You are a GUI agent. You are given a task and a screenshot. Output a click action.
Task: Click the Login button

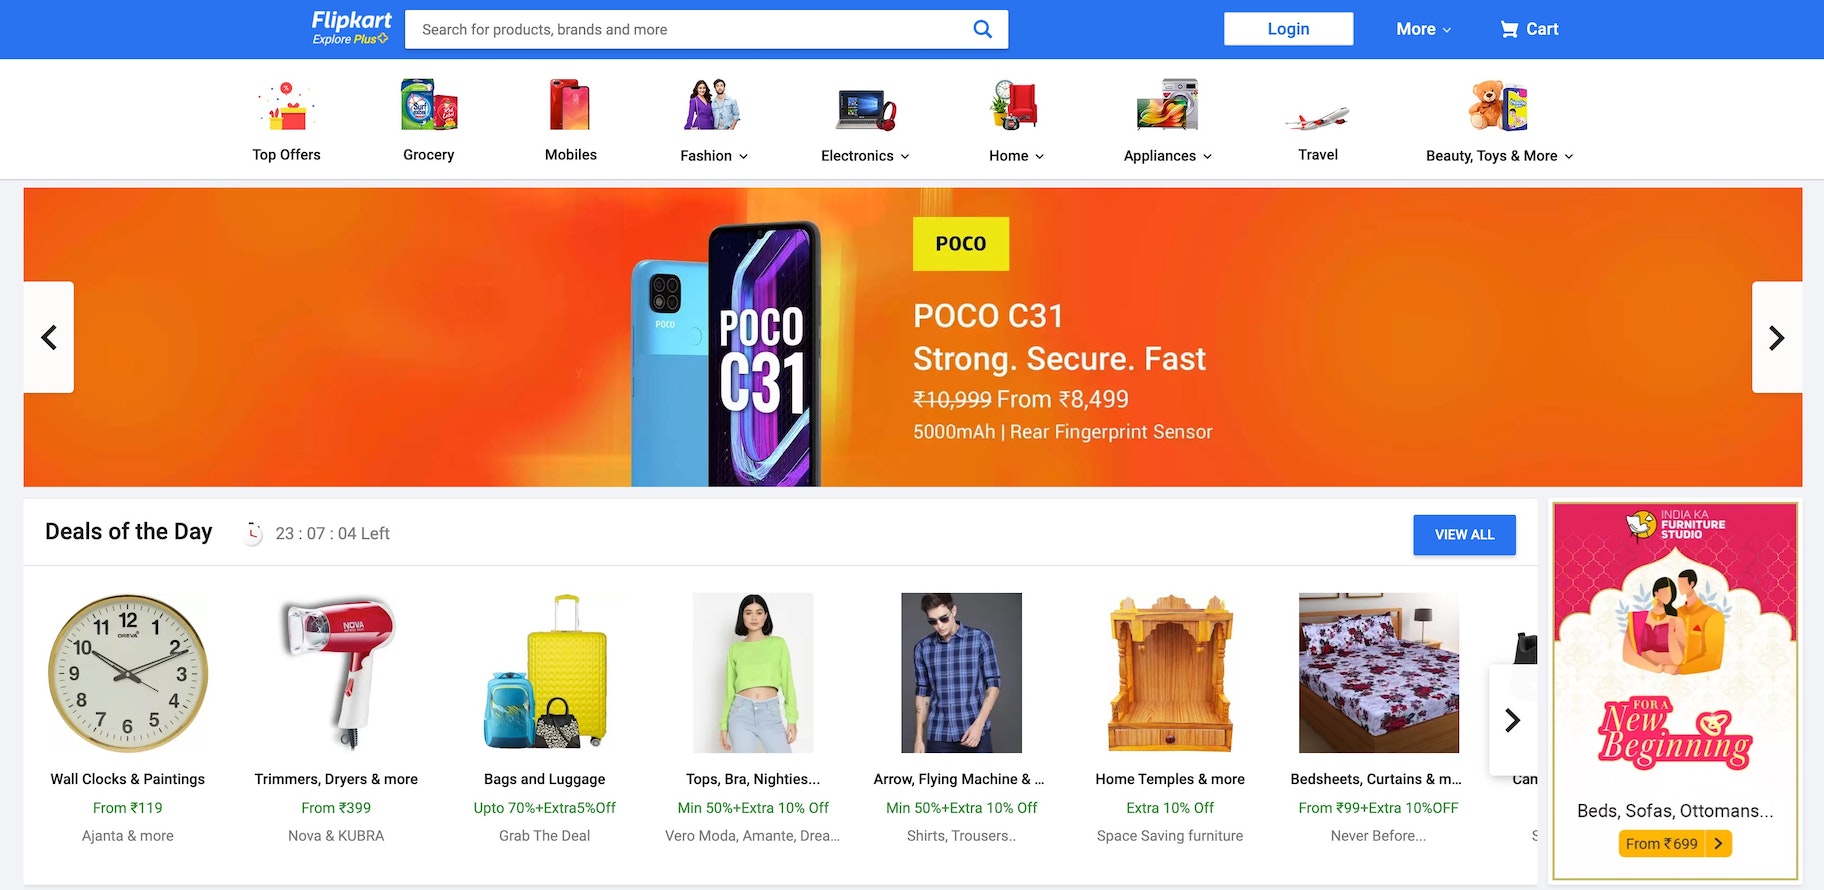coord(1288,29)
